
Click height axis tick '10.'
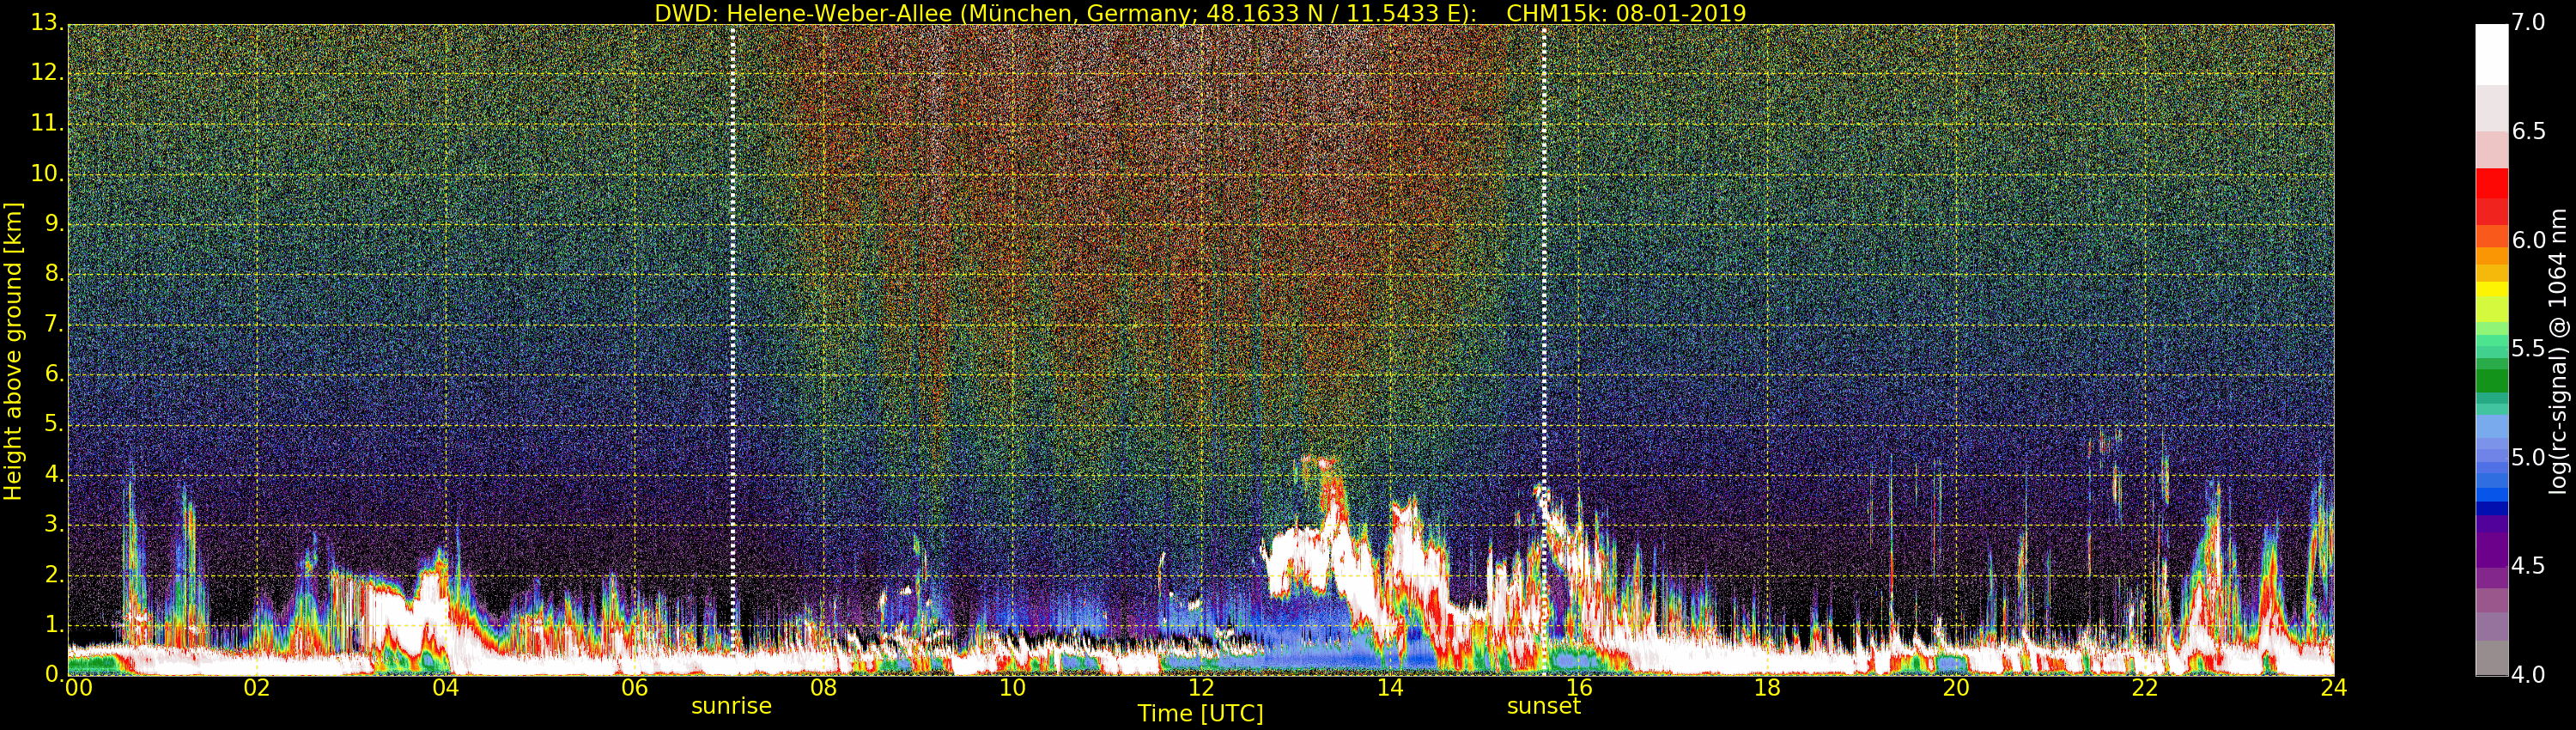(47, 173)
